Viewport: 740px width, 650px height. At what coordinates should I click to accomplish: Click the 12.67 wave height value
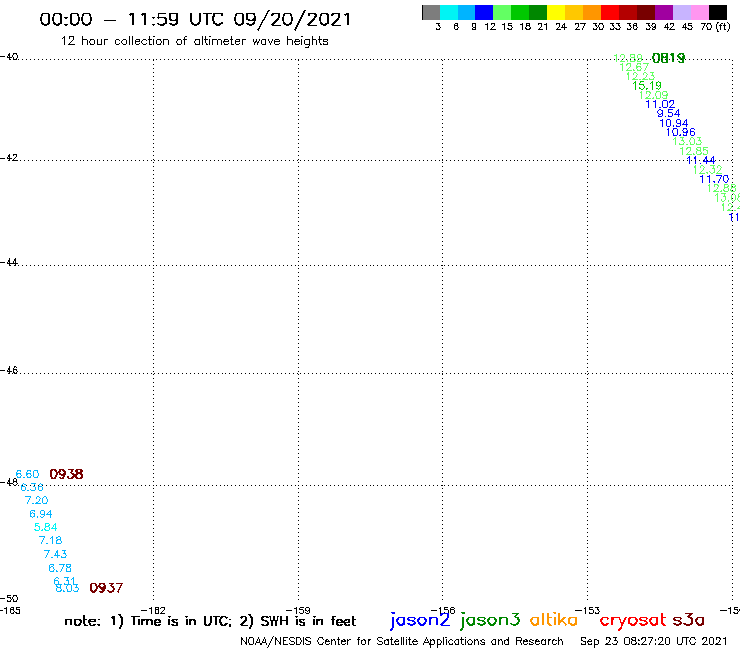coord(634,67)
